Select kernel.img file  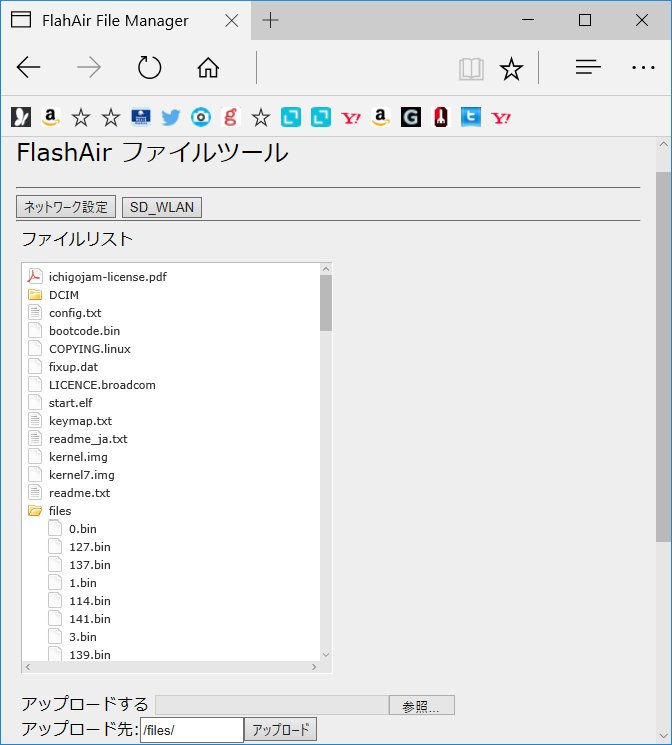pyautogui.click(x=78, y=457)
